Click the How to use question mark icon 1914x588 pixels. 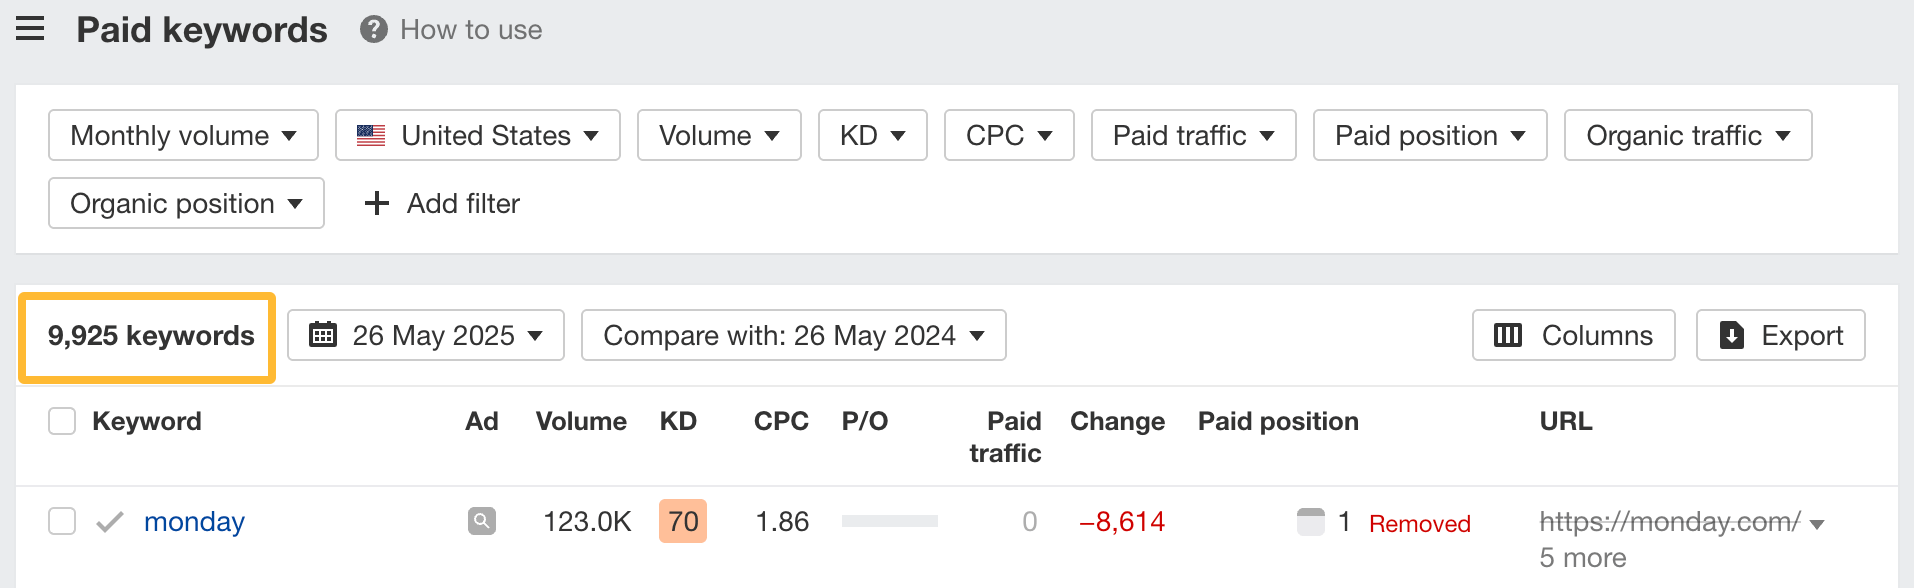click(x=374, y=30)
